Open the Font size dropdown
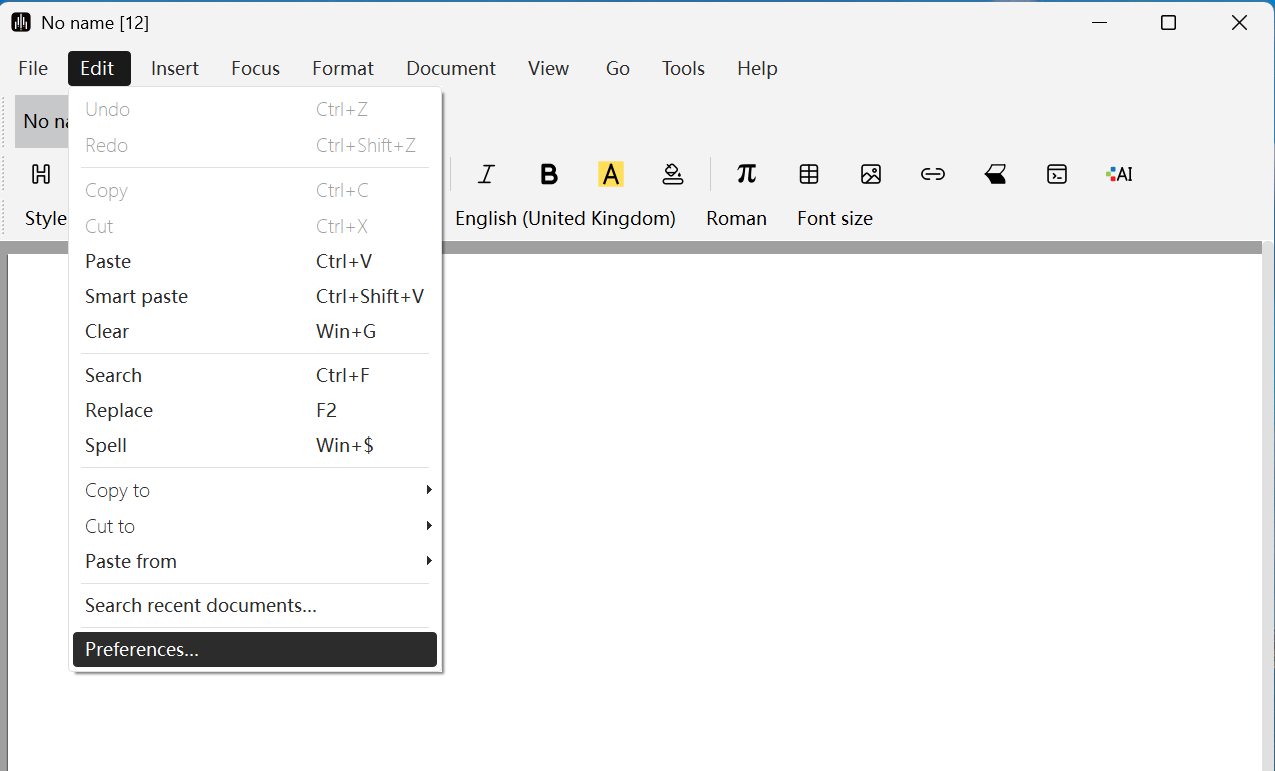This screenshot has width=1275, height=771. click(834, 218)
